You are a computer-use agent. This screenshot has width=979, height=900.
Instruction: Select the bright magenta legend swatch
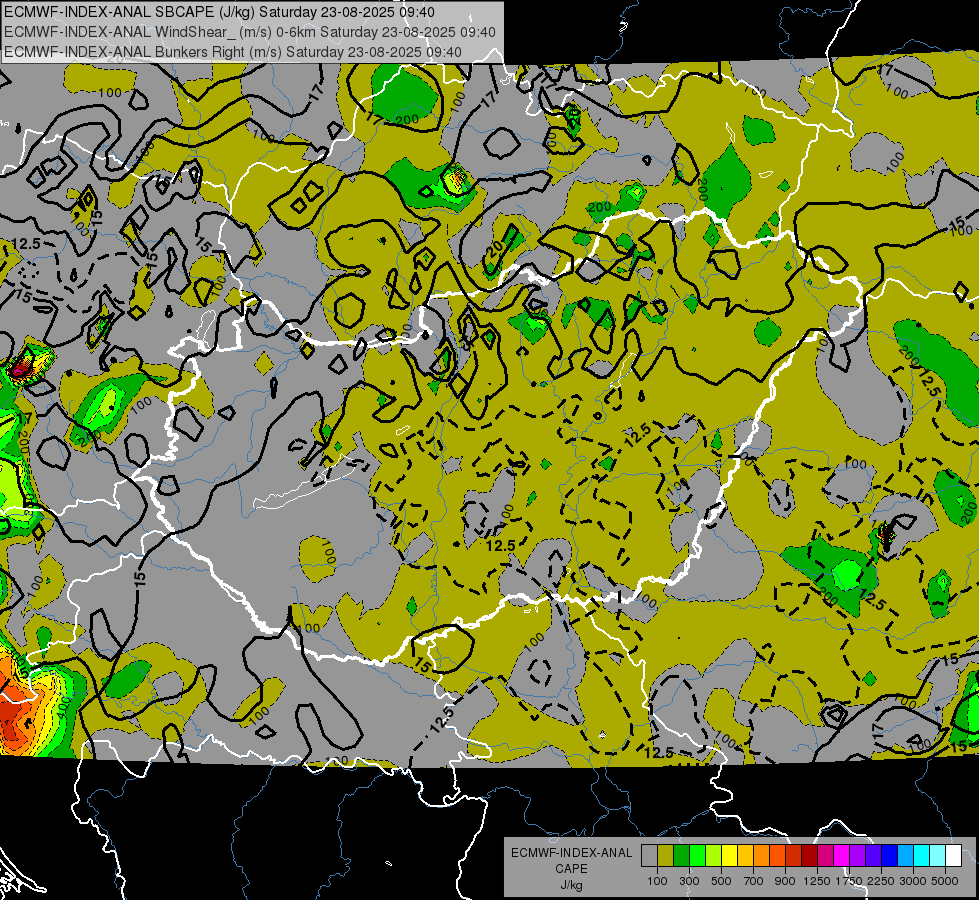pos(842,856)
